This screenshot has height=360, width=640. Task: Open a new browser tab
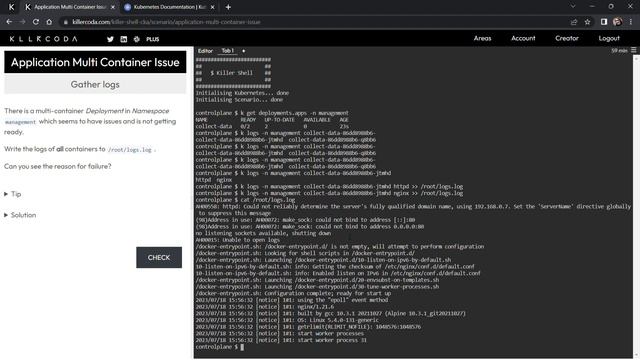click(228, 7)
